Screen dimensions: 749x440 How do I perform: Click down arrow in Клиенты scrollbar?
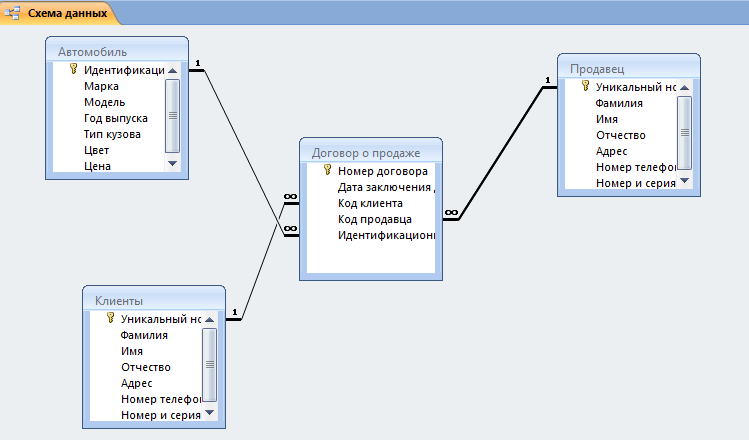point(209,412)
